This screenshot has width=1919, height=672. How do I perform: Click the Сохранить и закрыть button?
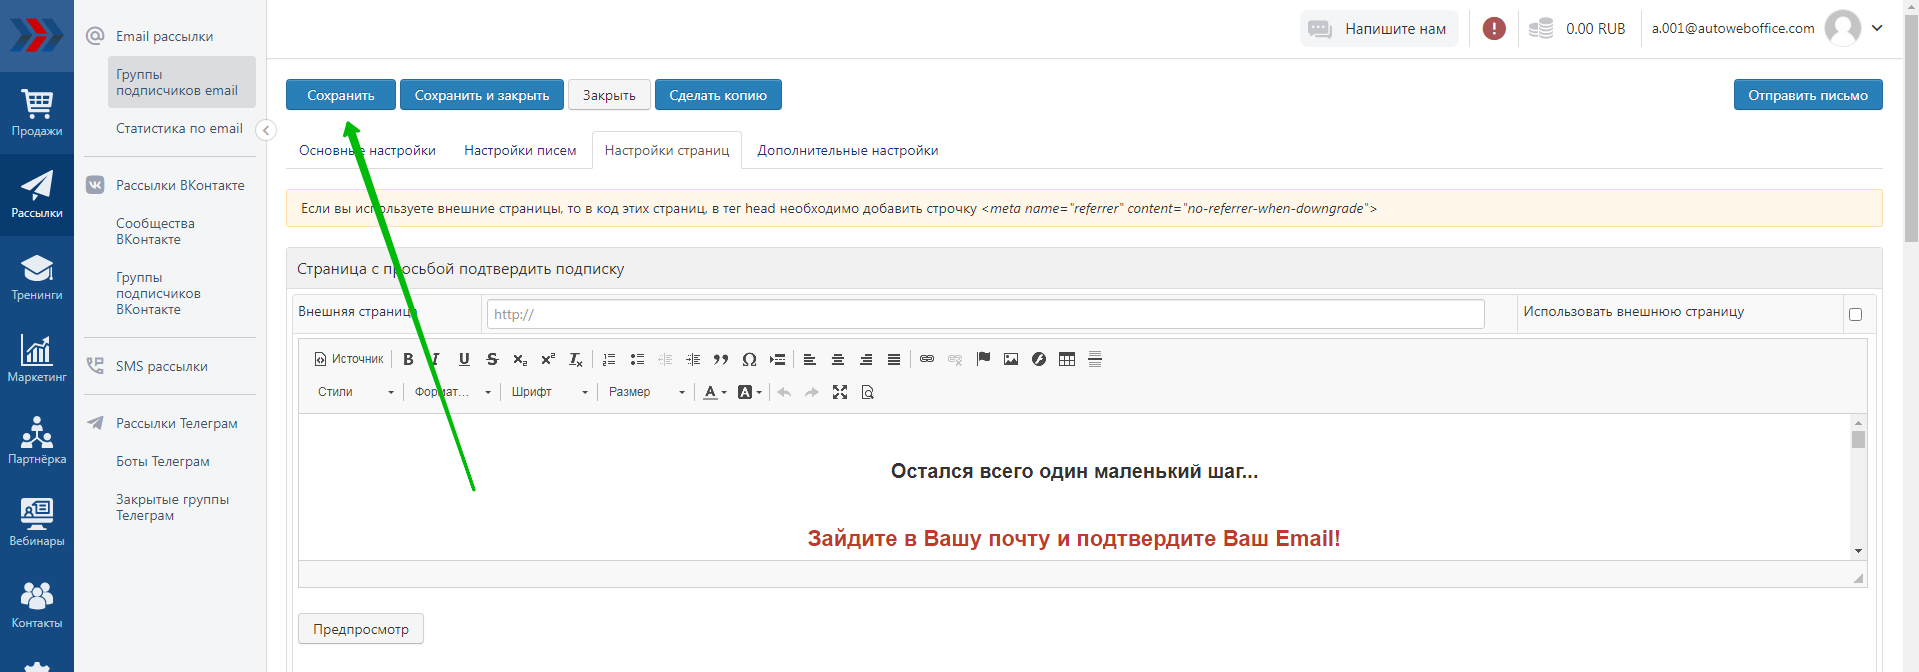click(x=482, y=95)
